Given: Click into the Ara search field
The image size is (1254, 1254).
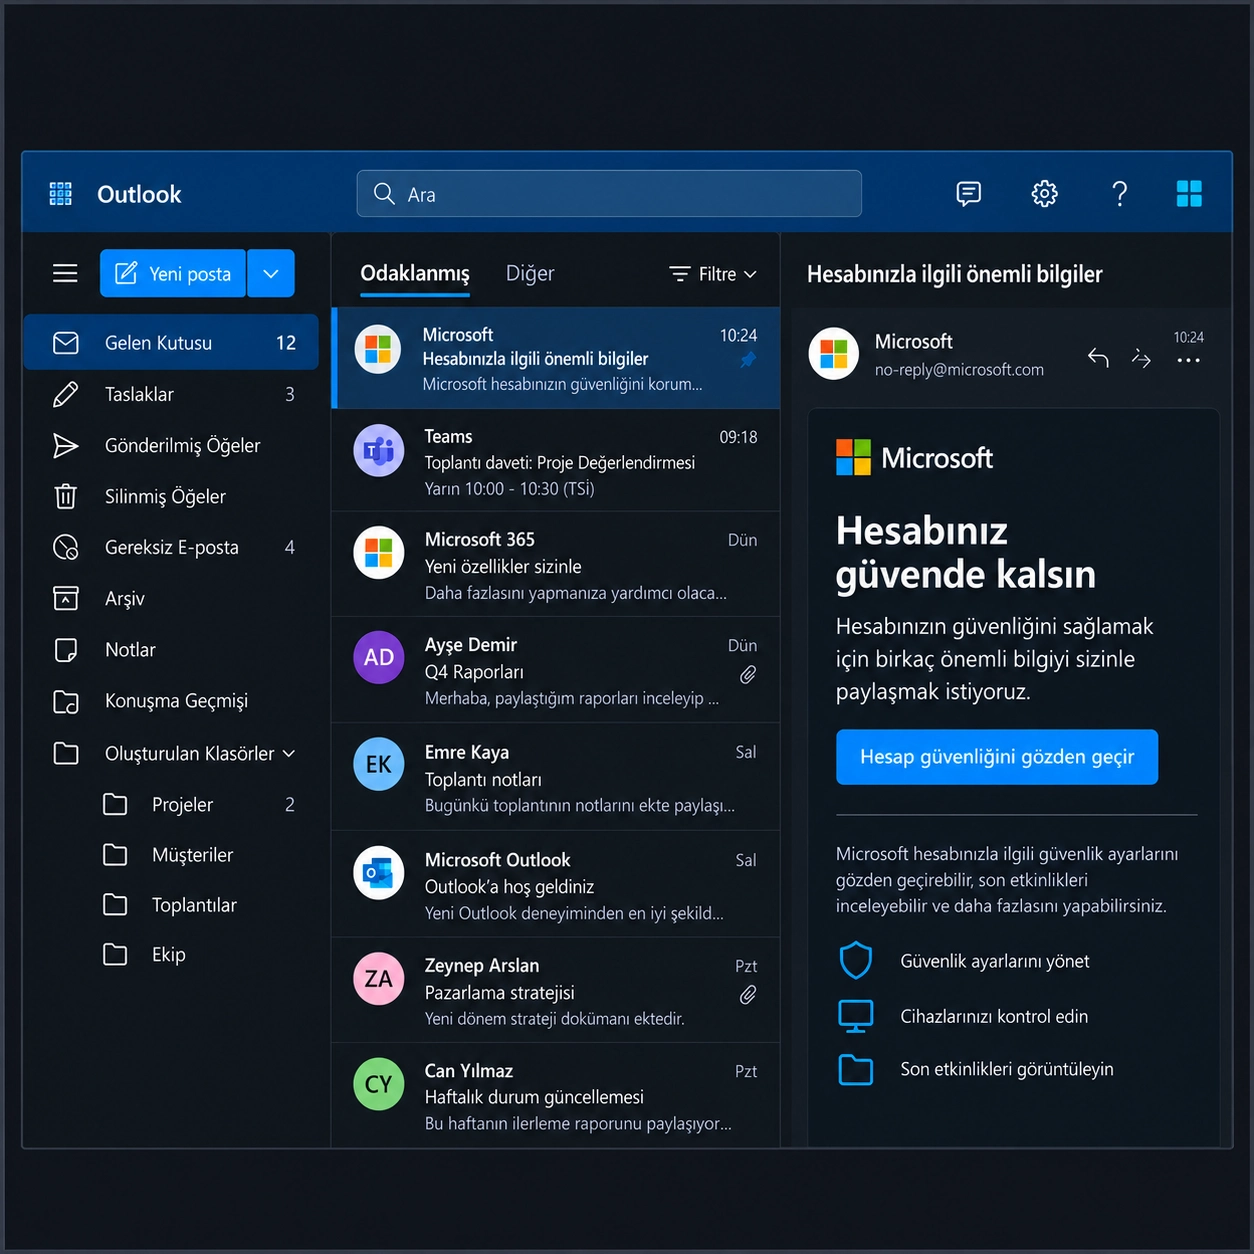Looking at the screenshot, I should point(609,193).
